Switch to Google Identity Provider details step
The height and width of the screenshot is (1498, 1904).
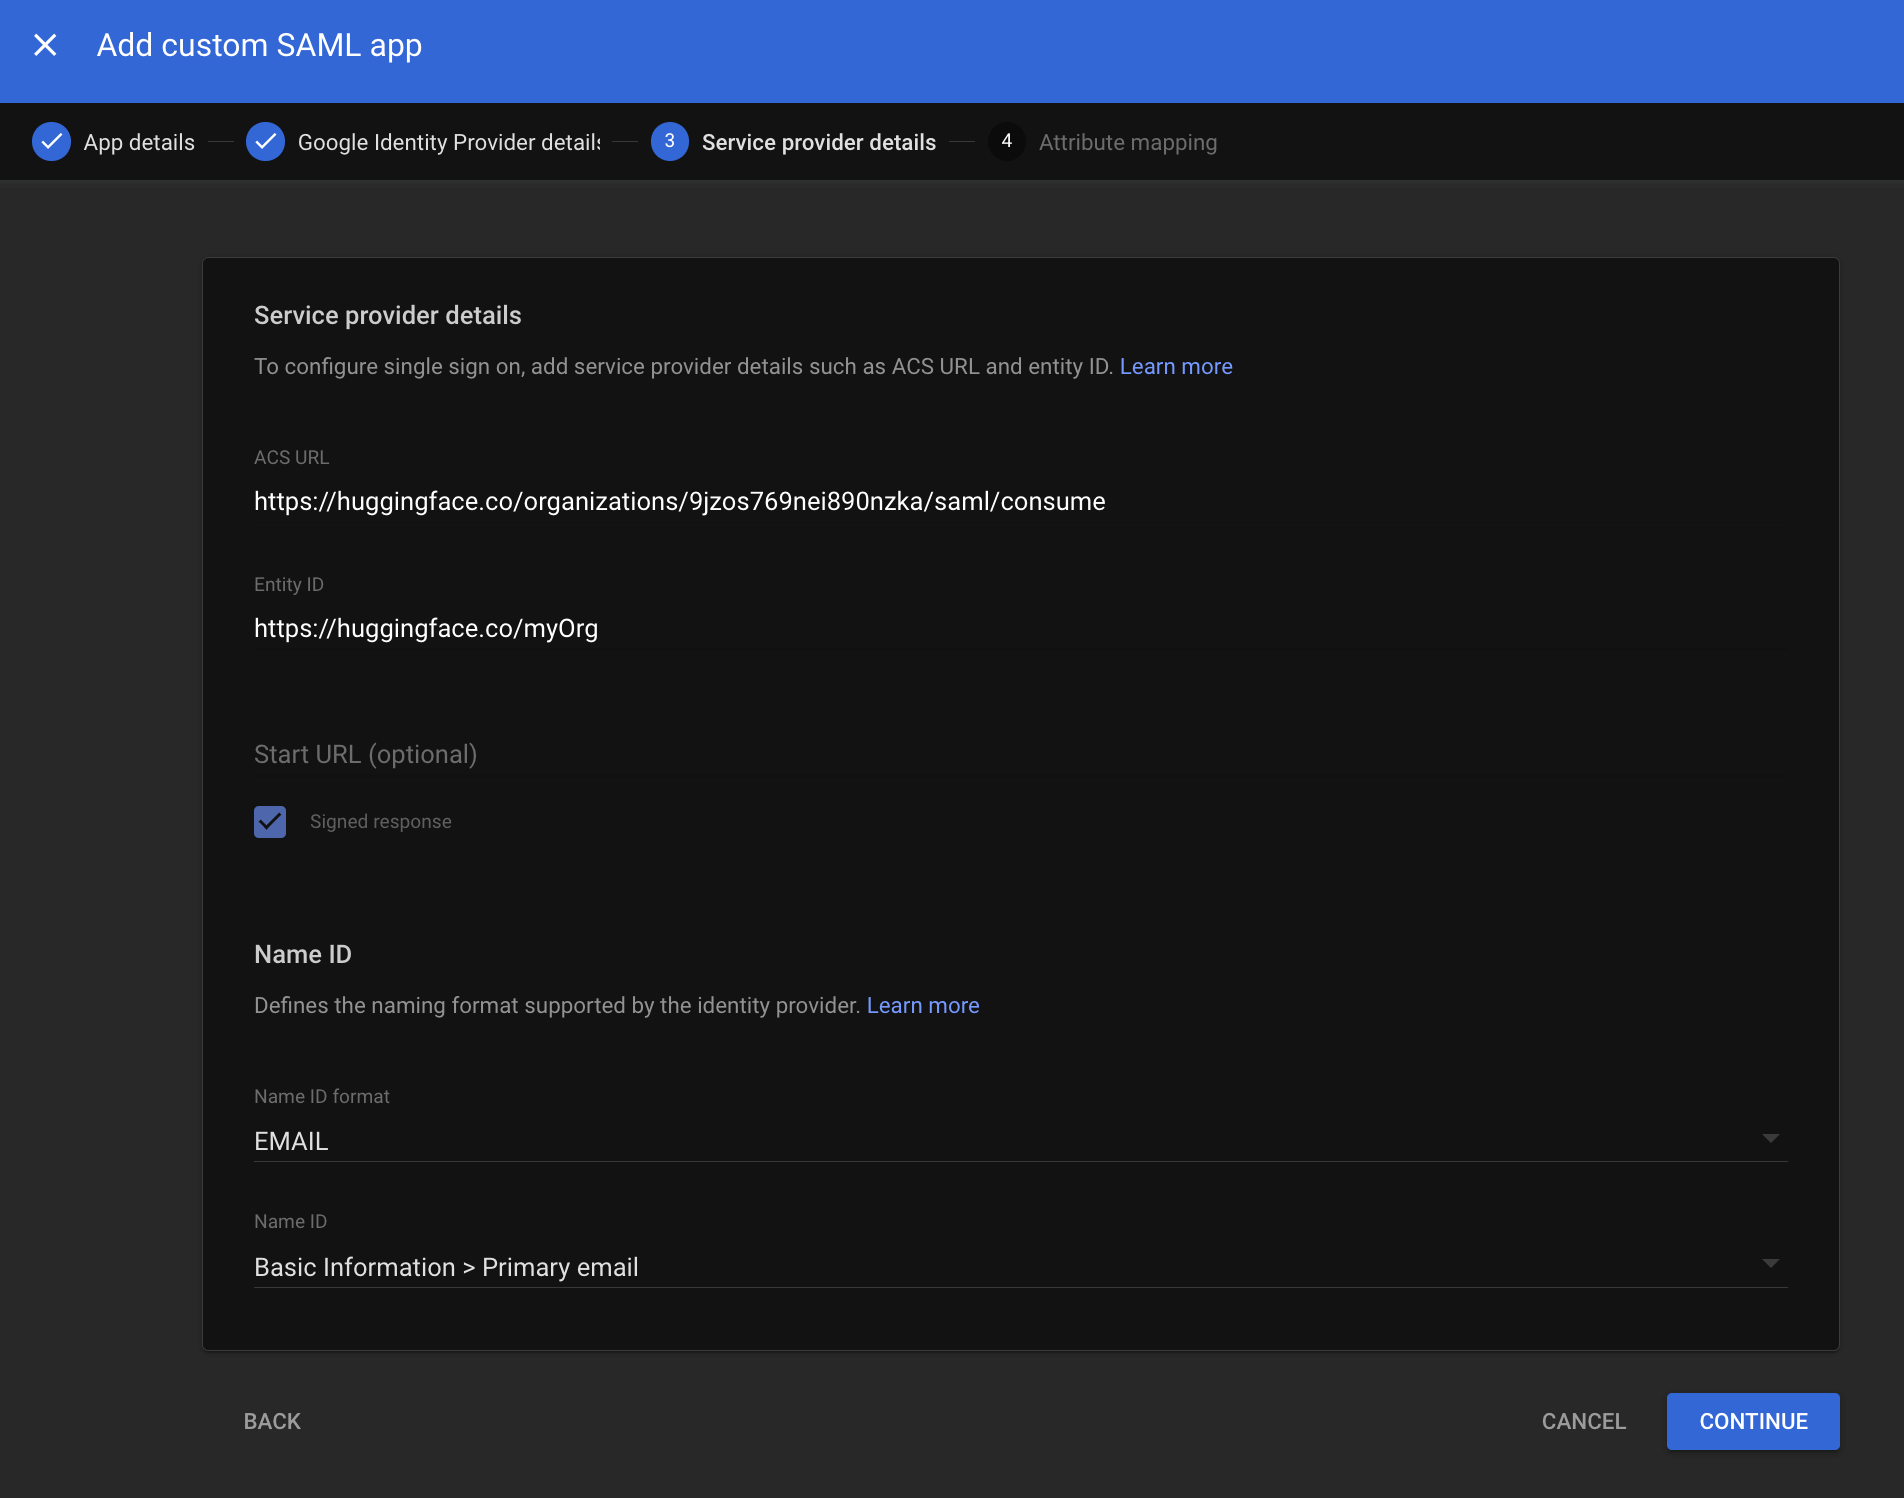click(448, 142)
